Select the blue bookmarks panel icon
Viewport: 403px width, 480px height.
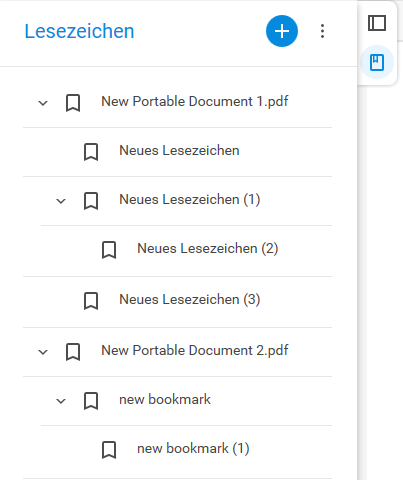pos(377,62)
